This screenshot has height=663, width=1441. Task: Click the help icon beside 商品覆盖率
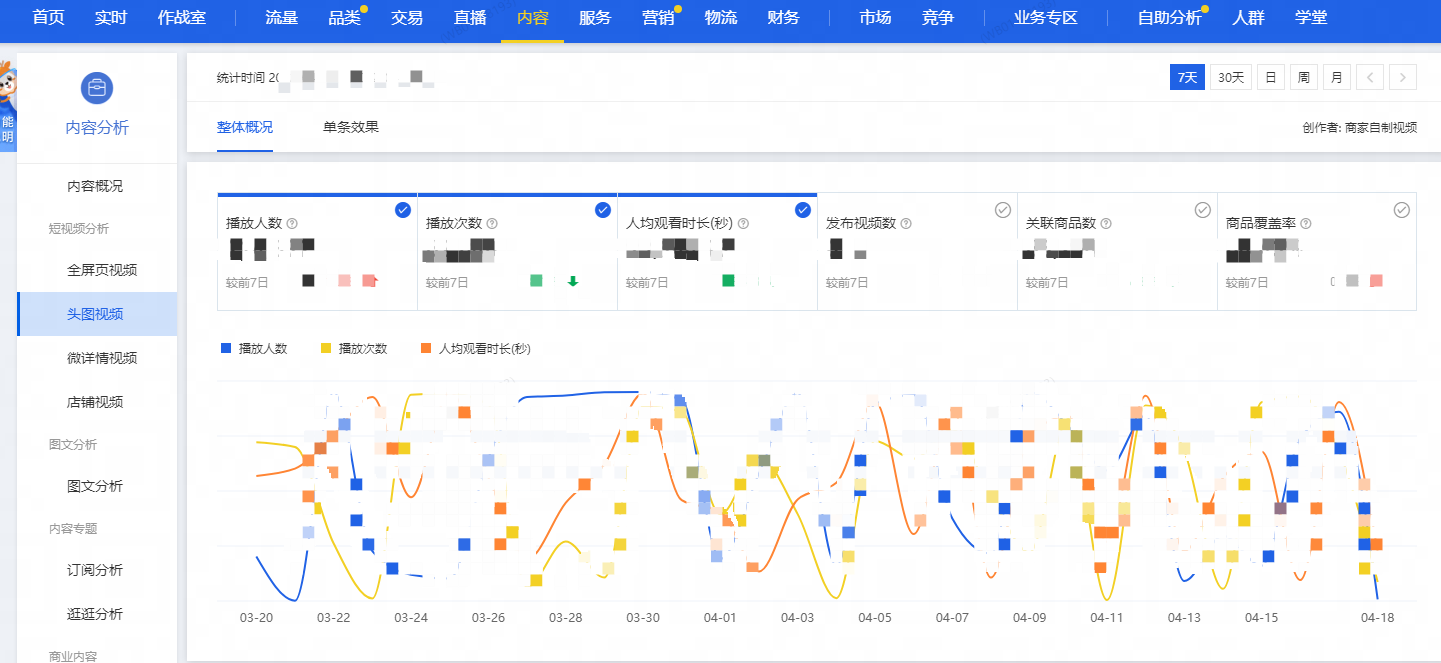coord(1306,224)
